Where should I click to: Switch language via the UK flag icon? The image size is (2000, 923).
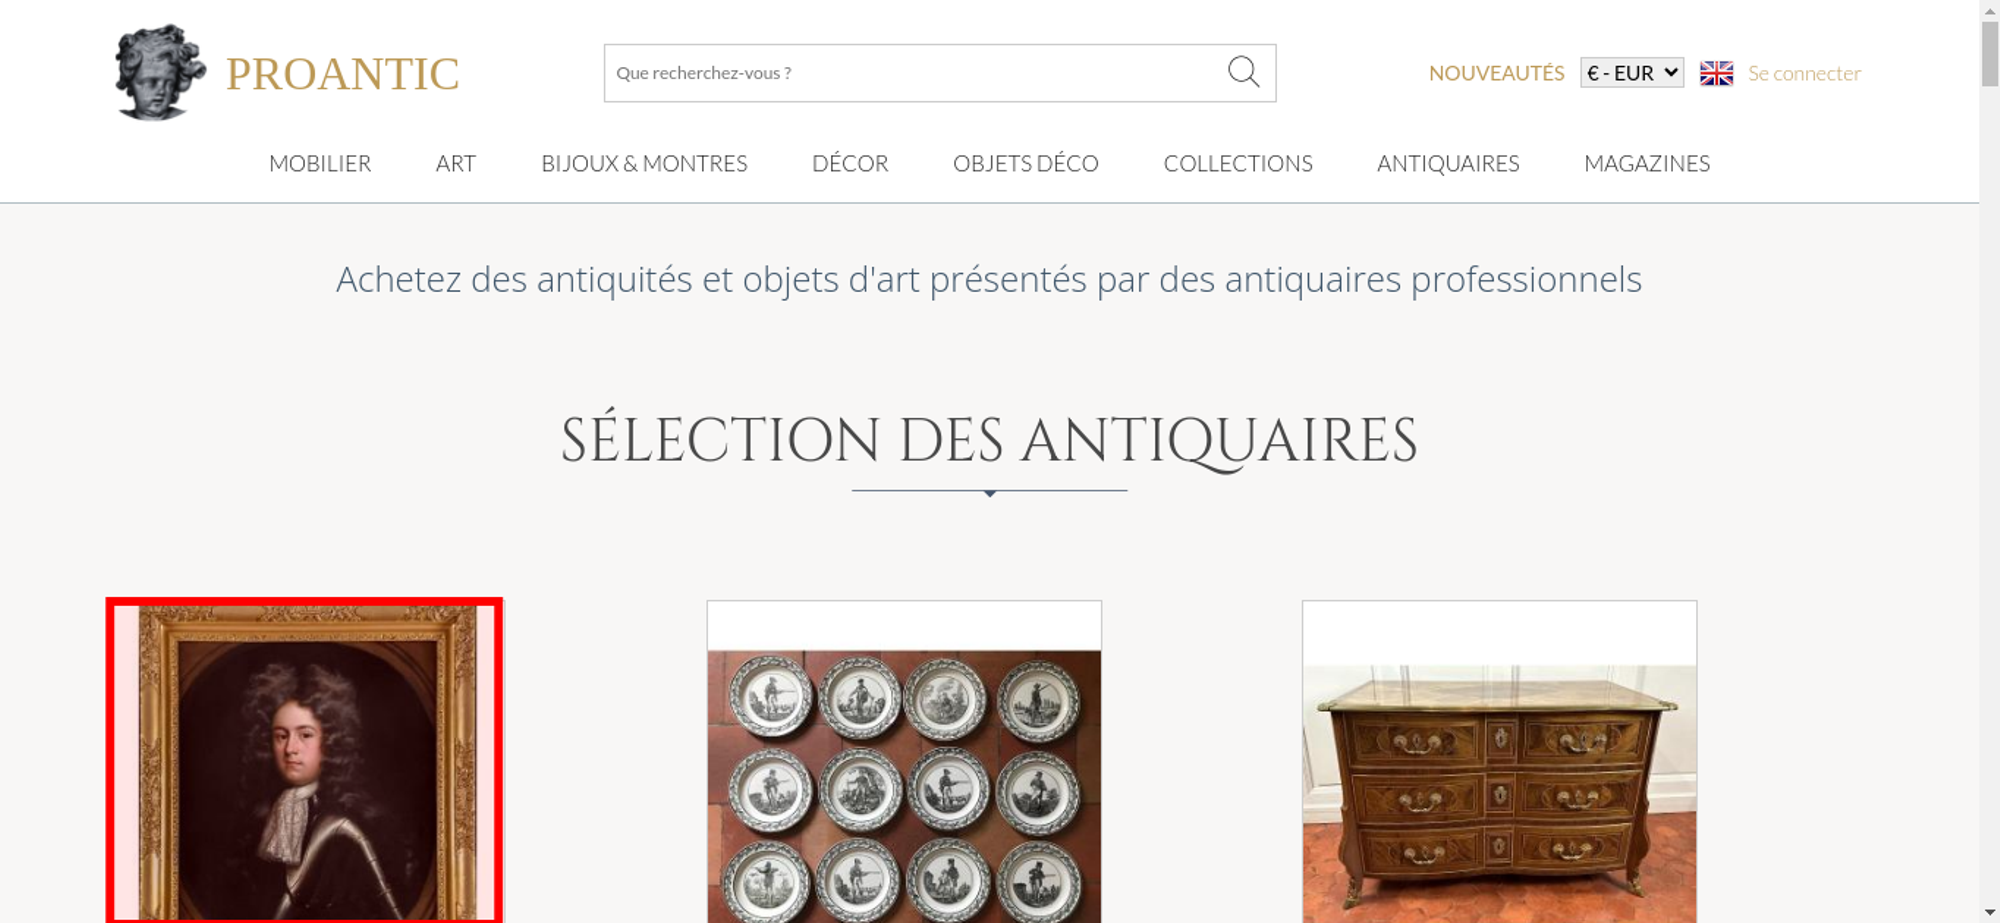tap(1716, 73)
